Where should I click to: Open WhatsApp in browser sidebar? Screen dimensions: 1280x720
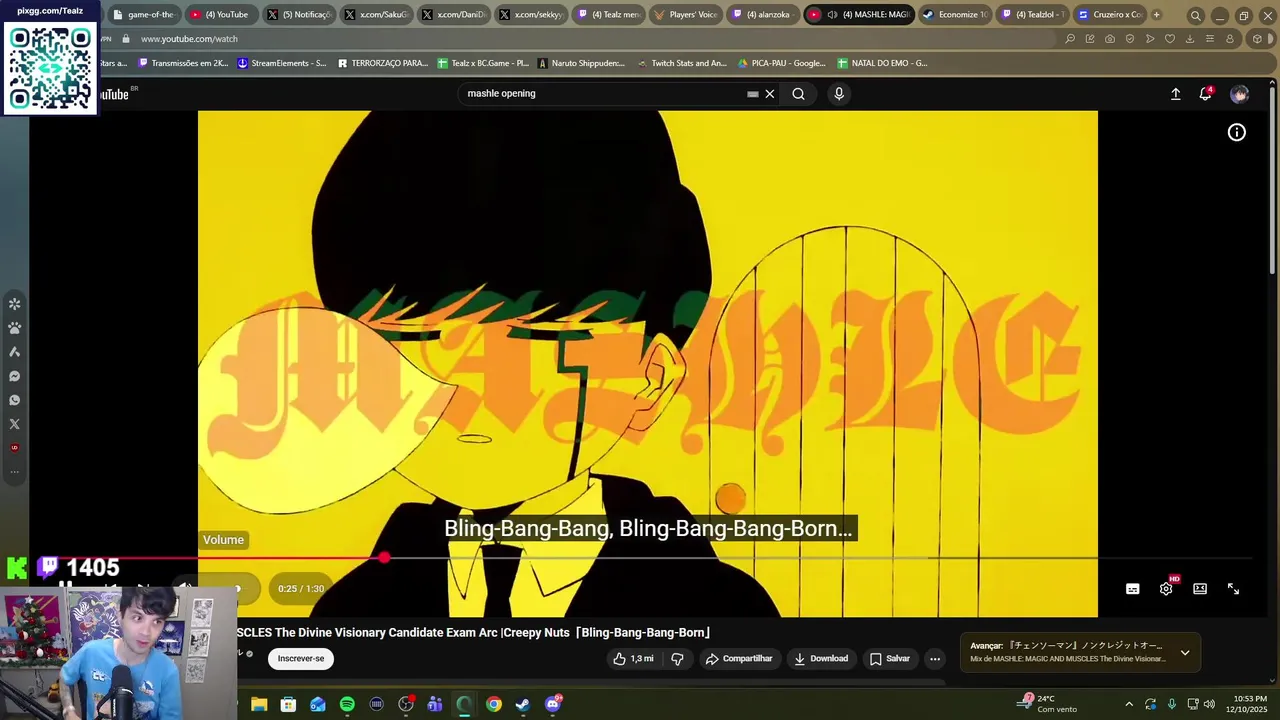pos(14,401)
